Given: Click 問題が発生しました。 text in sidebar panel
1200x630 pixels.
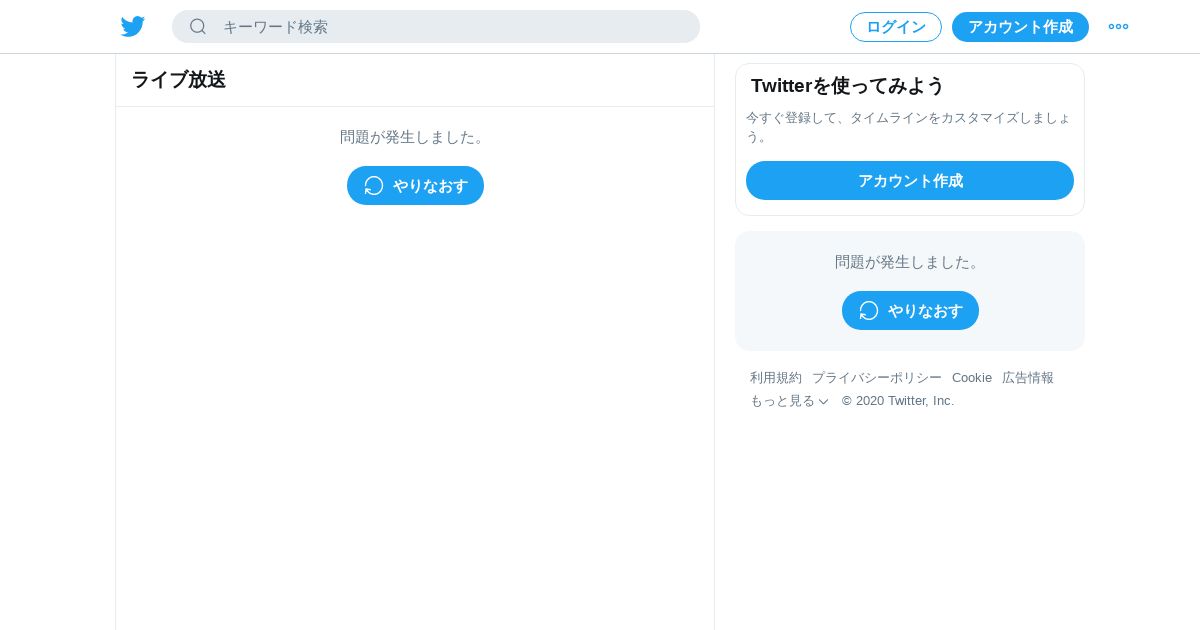Looking at the screenshot, I should coord(910,262).
